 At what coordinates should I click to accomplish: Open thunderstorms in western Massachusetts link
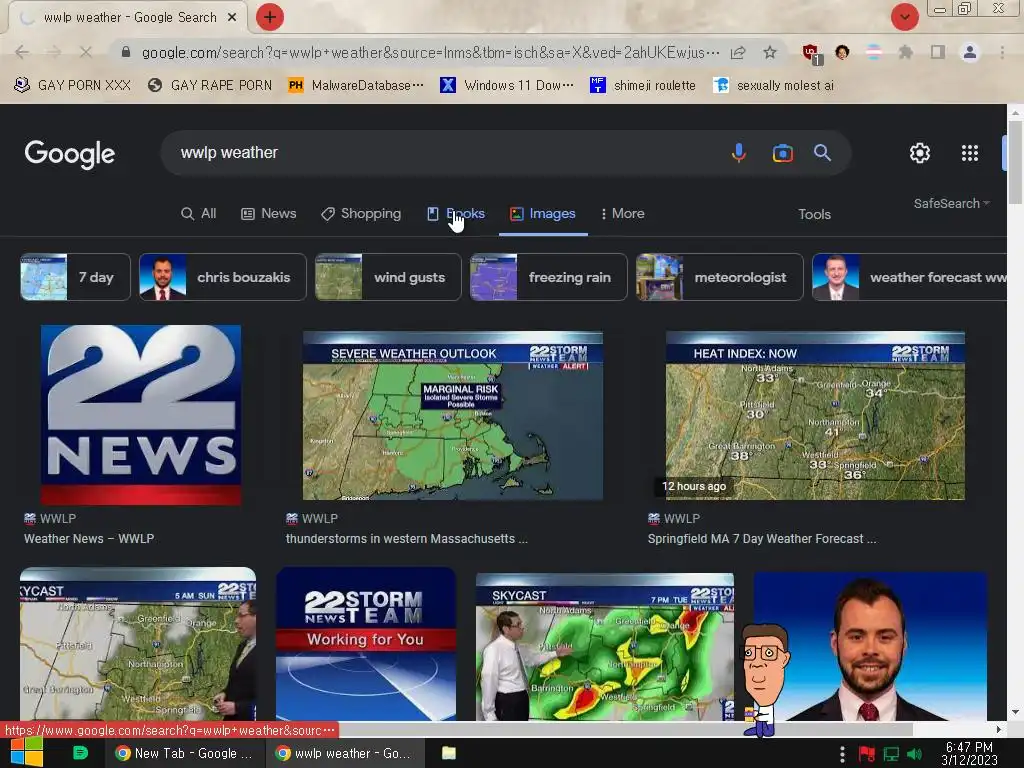coord(406,539)
